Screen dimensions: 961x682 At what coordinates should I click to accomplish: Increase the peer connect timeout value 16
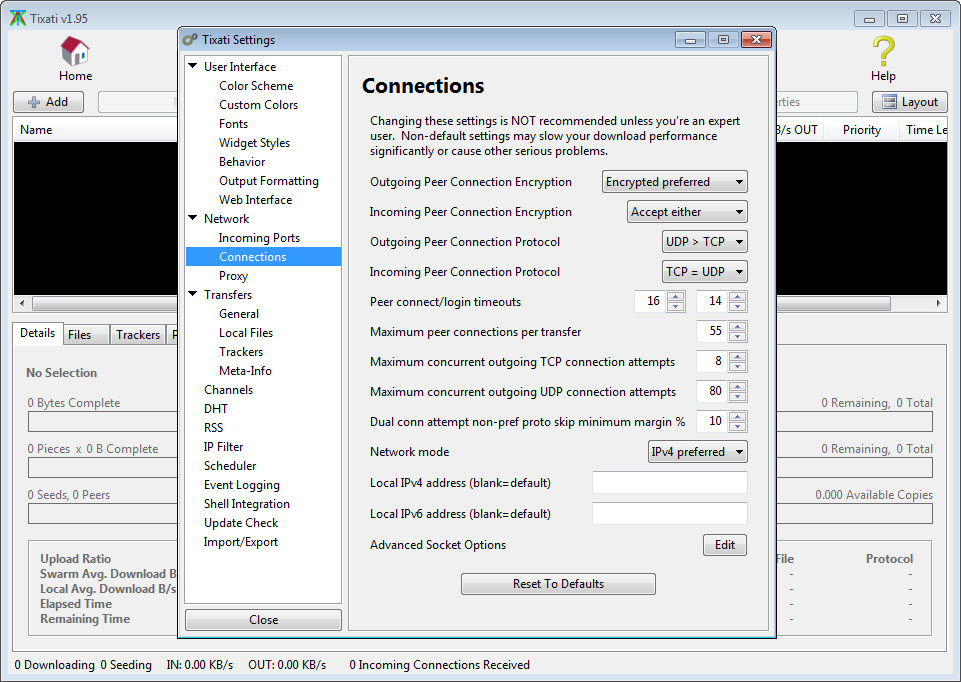click(675, 297)
